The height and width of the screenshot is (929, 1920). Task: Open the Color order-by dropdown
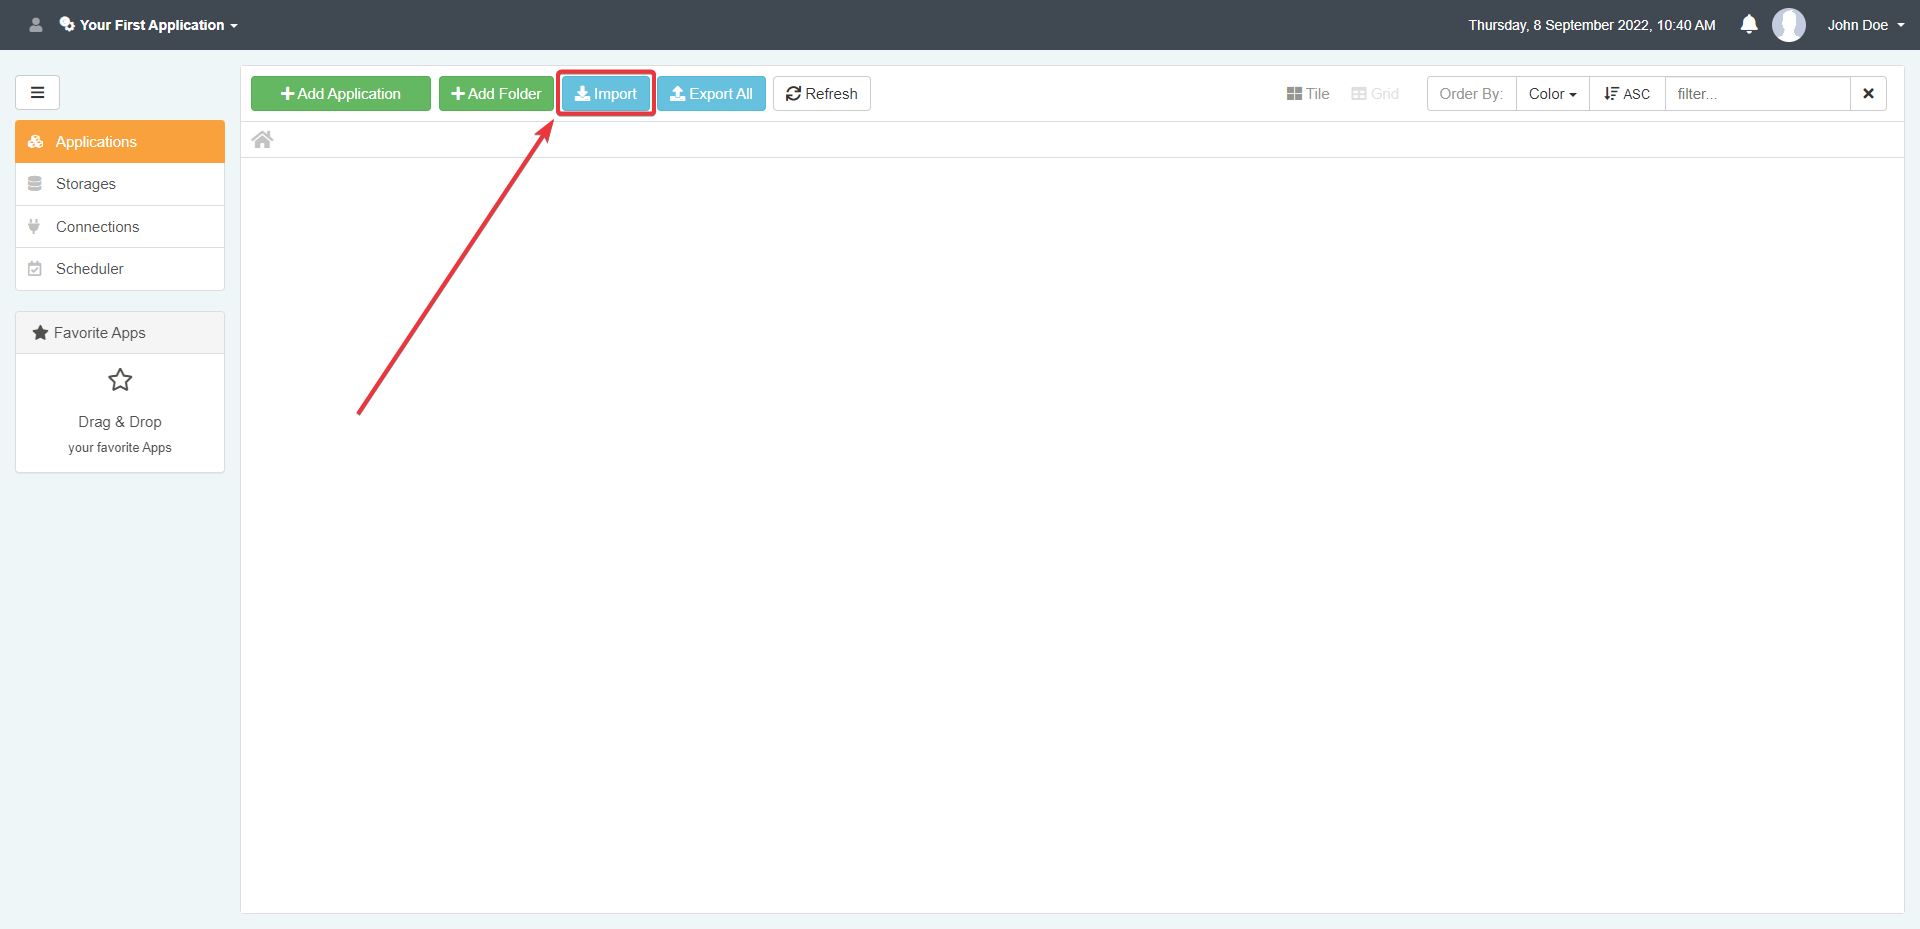point(1552,94)
